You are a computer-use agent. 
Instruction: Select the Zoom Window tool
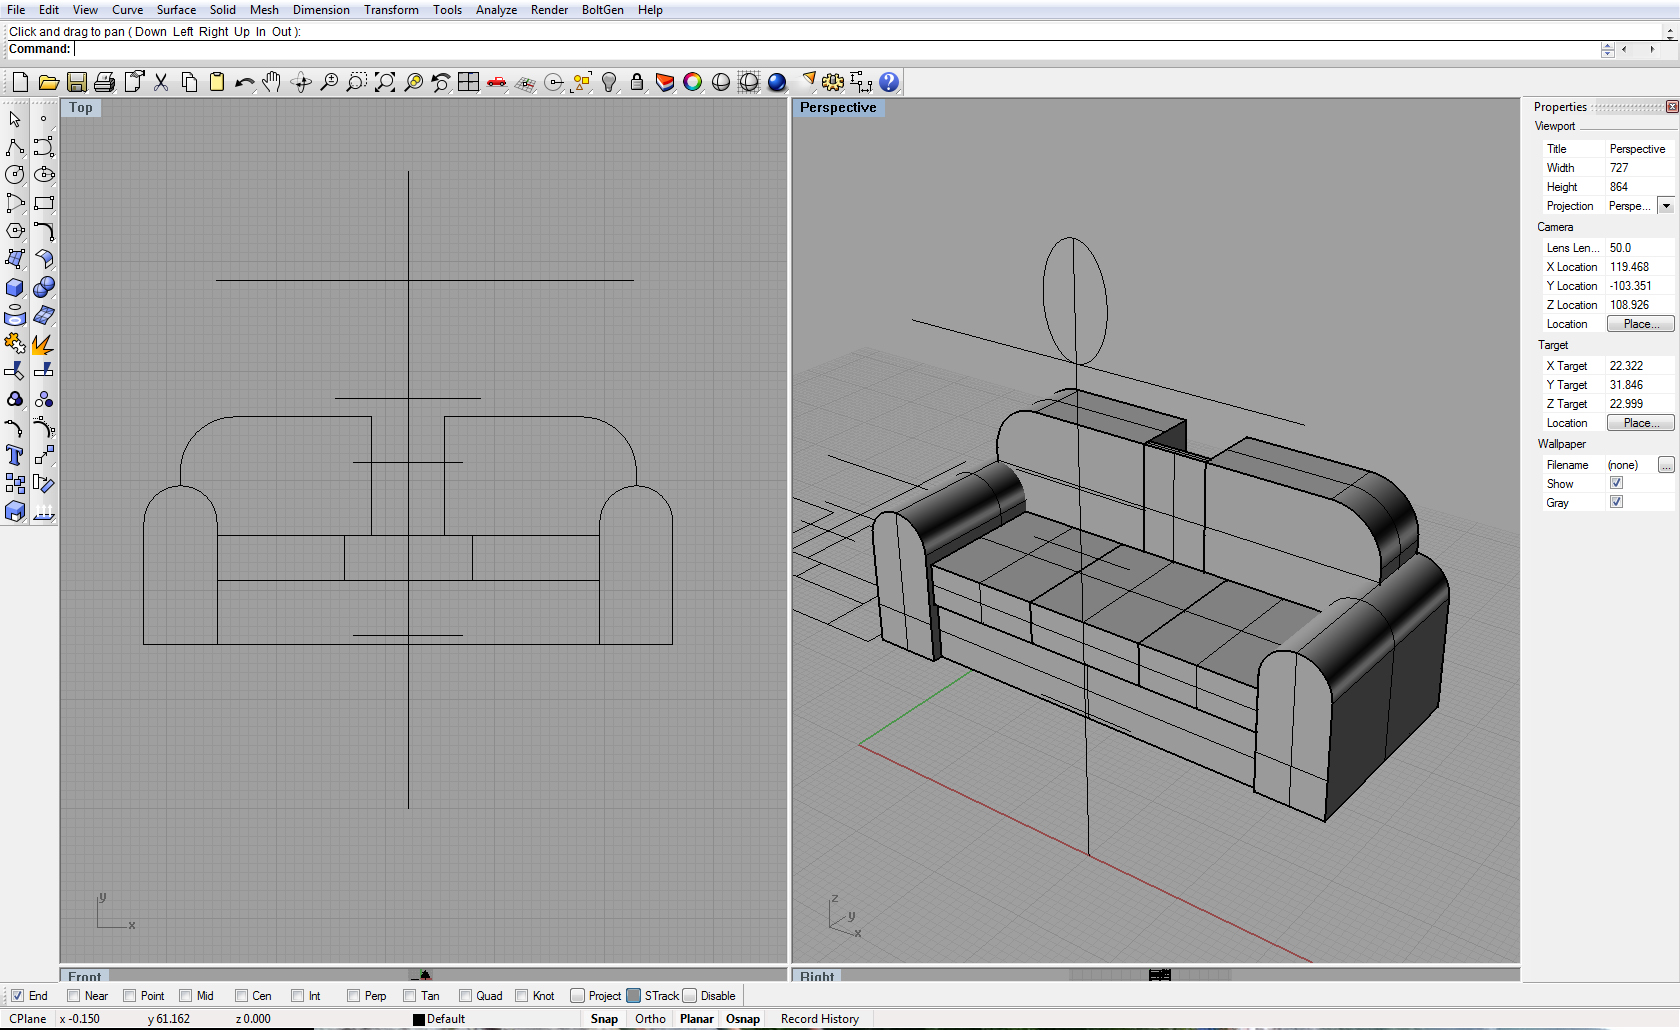357,82
